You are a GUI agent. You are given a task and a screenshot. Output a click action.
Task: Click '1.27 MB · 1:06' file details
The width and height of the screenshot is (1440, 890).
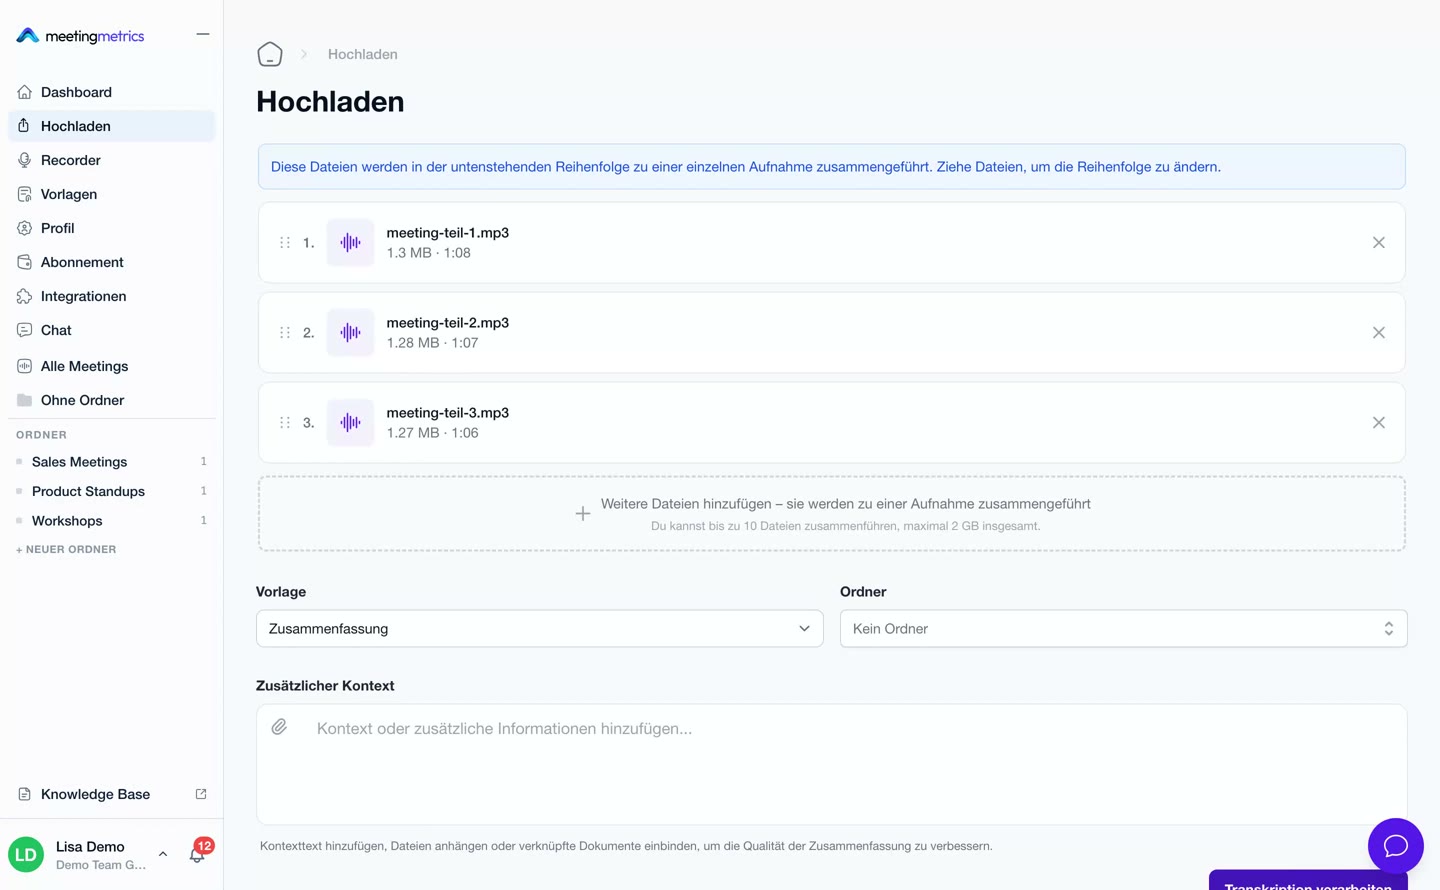click(x=433, y=433)
